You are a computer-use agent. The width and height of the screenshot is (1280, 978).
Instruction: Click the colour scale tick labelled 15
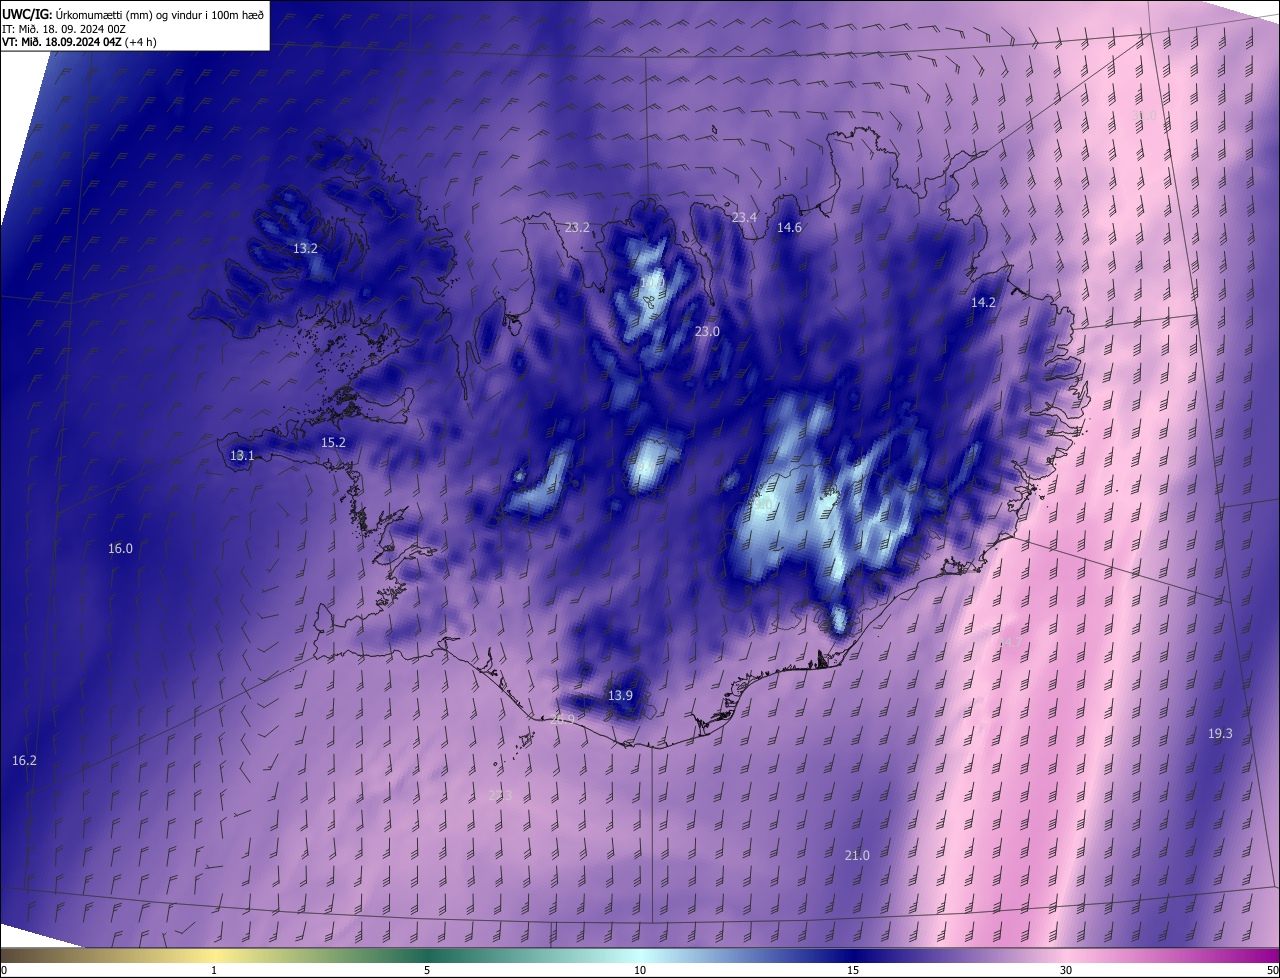(853, 971)
